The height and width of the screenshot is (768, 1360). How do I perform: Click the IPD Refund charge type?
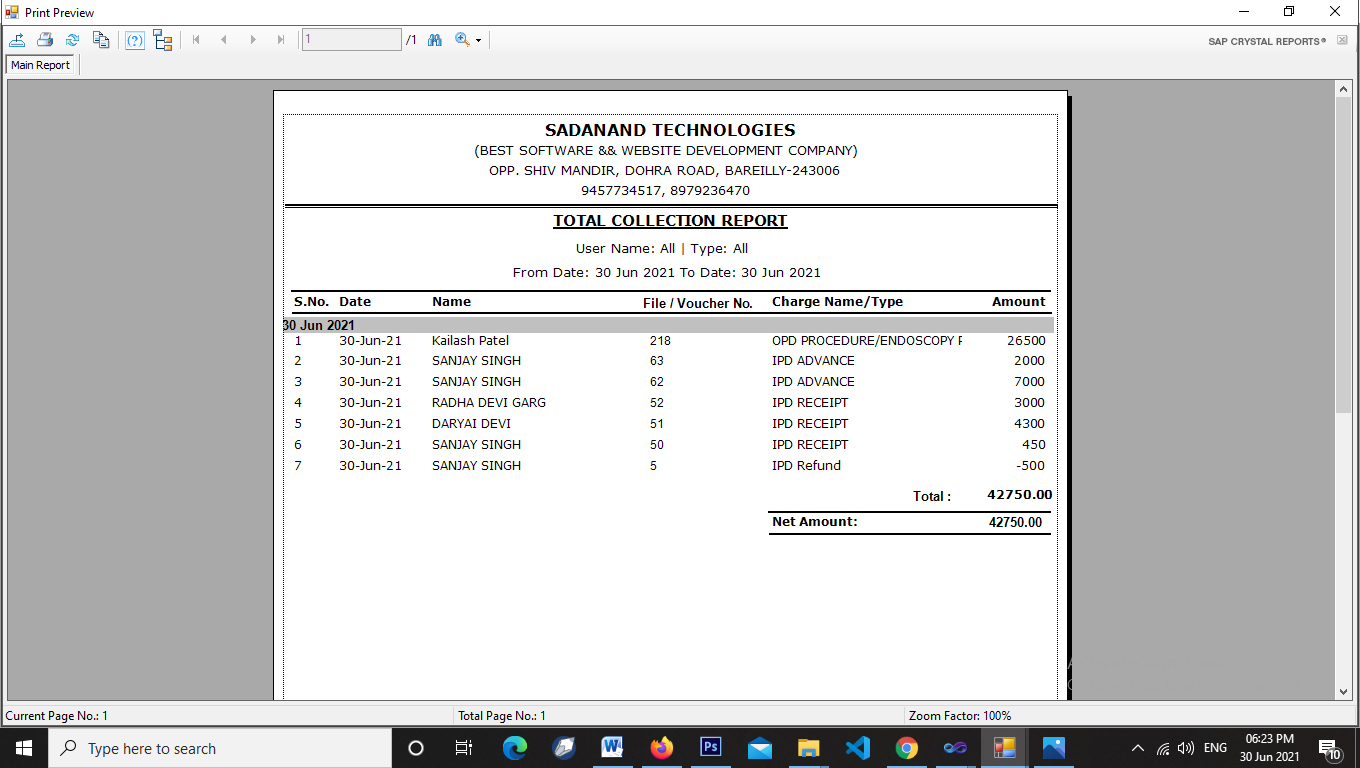click(806, 465)
